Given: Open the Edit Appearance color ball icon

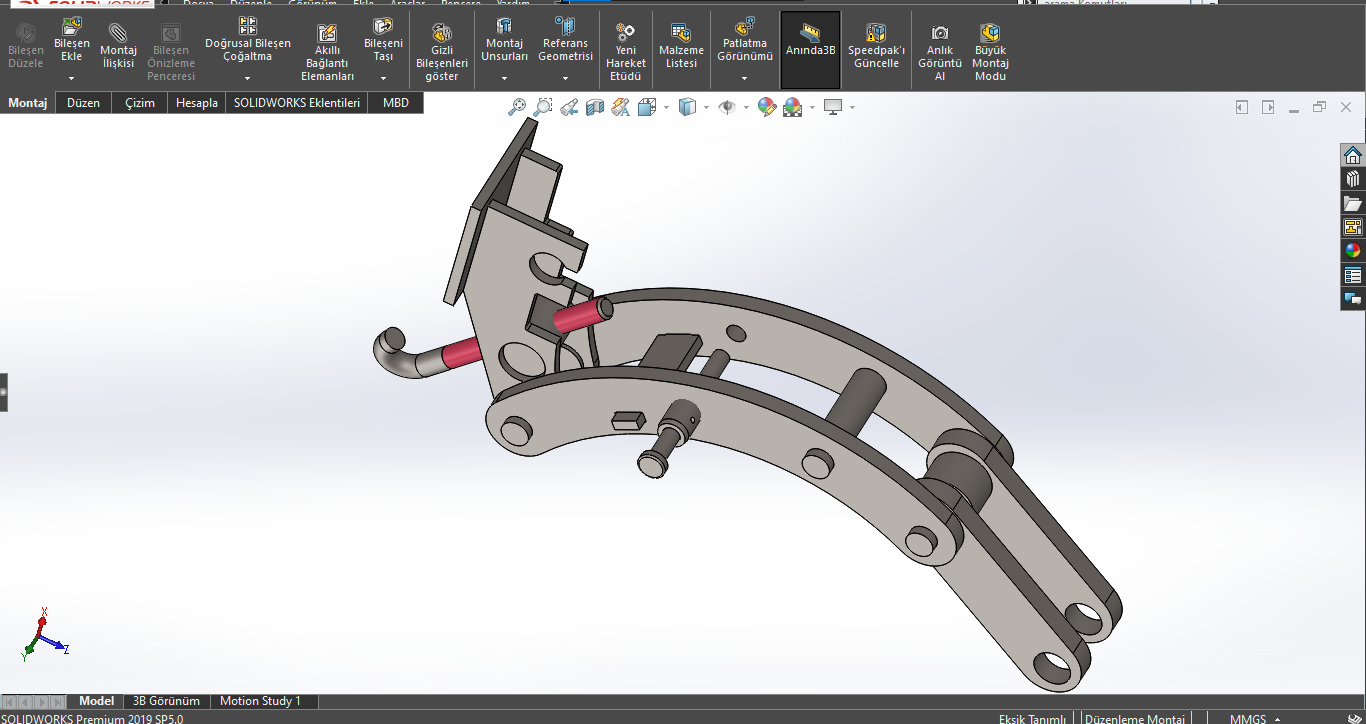Looking at the screenshot, I should tap(767, 107).
